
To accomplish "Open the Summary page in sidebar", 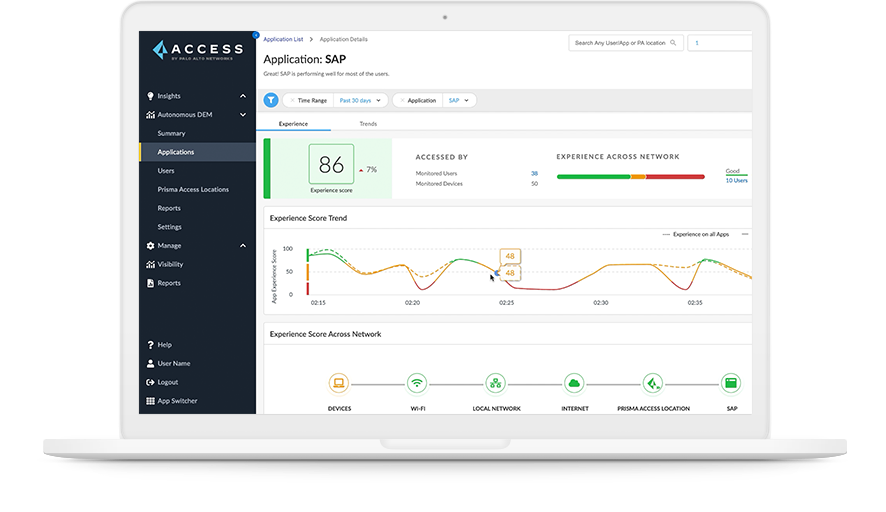I will pos(171,133).
